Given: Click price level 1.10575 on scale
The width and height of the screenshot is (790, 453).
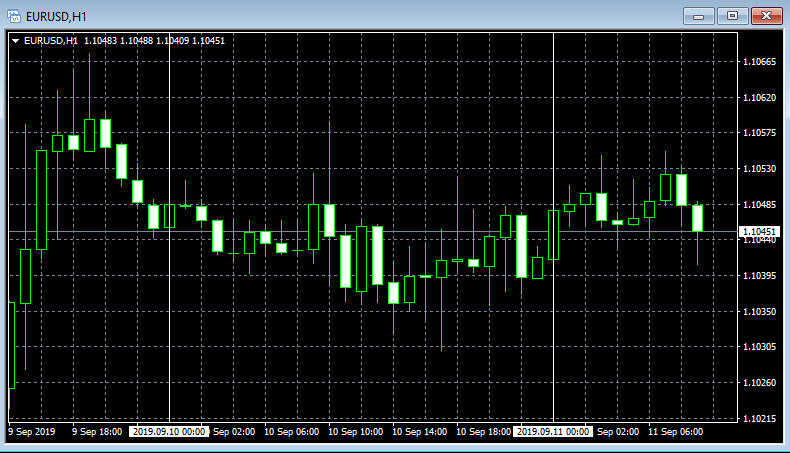Looking at the screenshot, I should tap(759, 133).
